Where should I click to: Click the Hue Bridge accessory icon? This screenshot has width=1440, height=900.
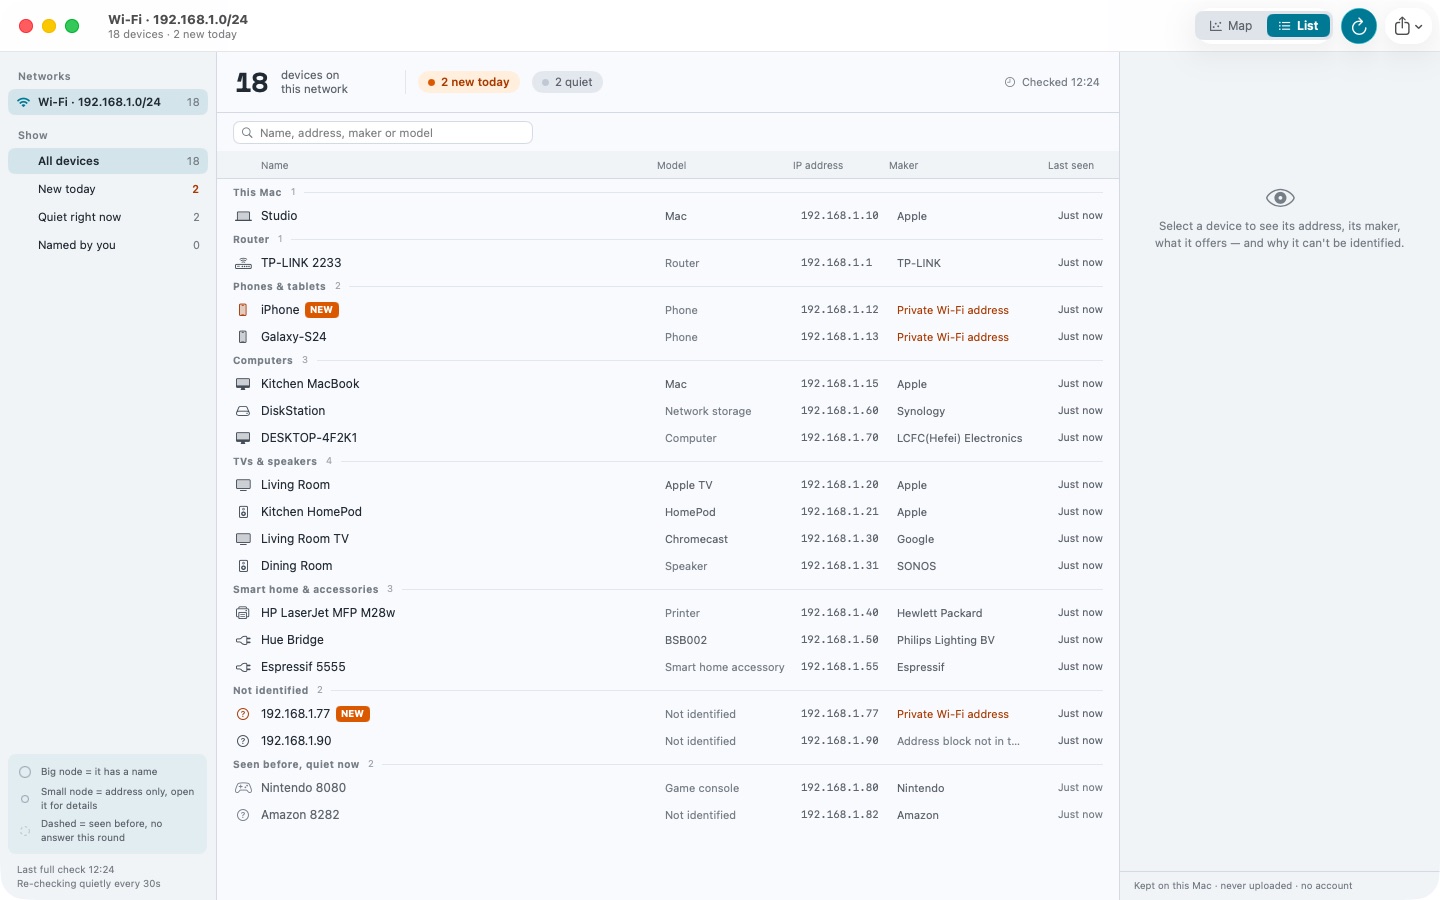coord(243,640)
